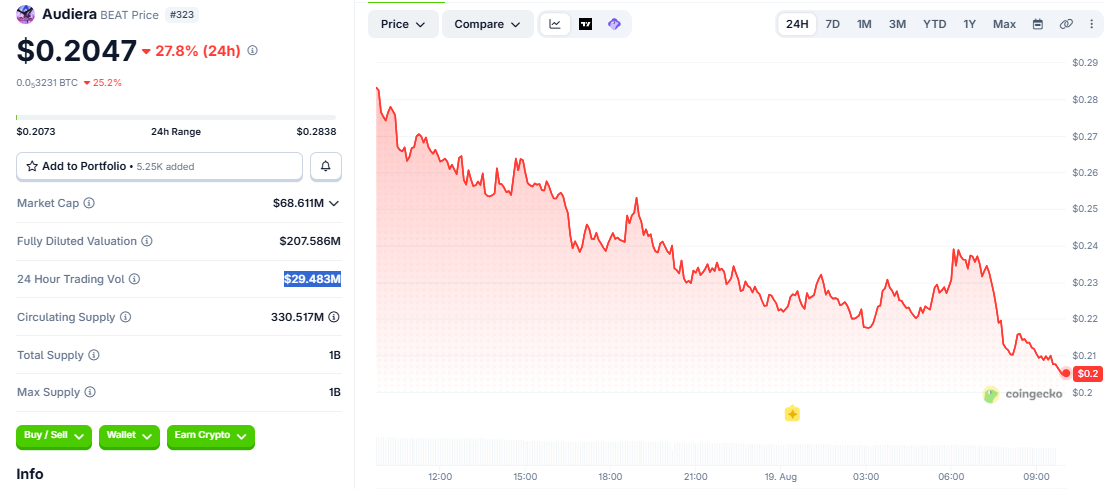Click the $0.2838 range high value
The image size is (1113, 489).
(x=317, y=132)
